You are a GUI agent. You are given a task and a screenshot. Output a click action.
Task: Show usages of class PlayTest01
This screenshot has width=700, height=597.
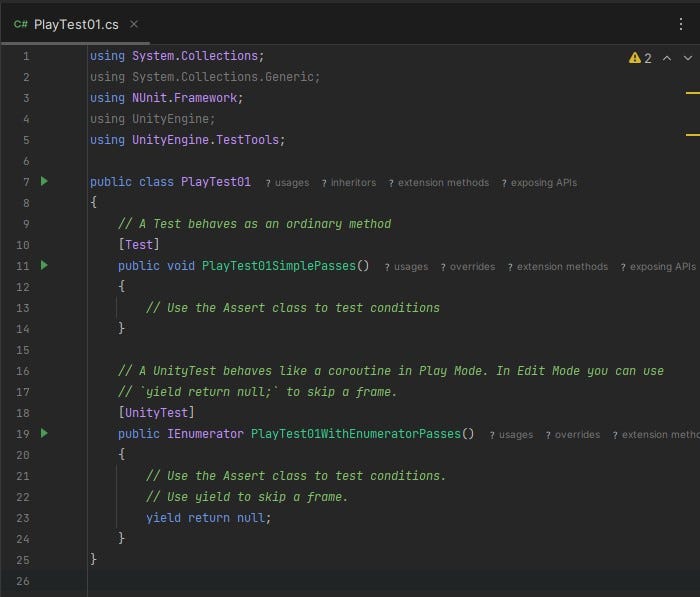[x=287, y=183]
